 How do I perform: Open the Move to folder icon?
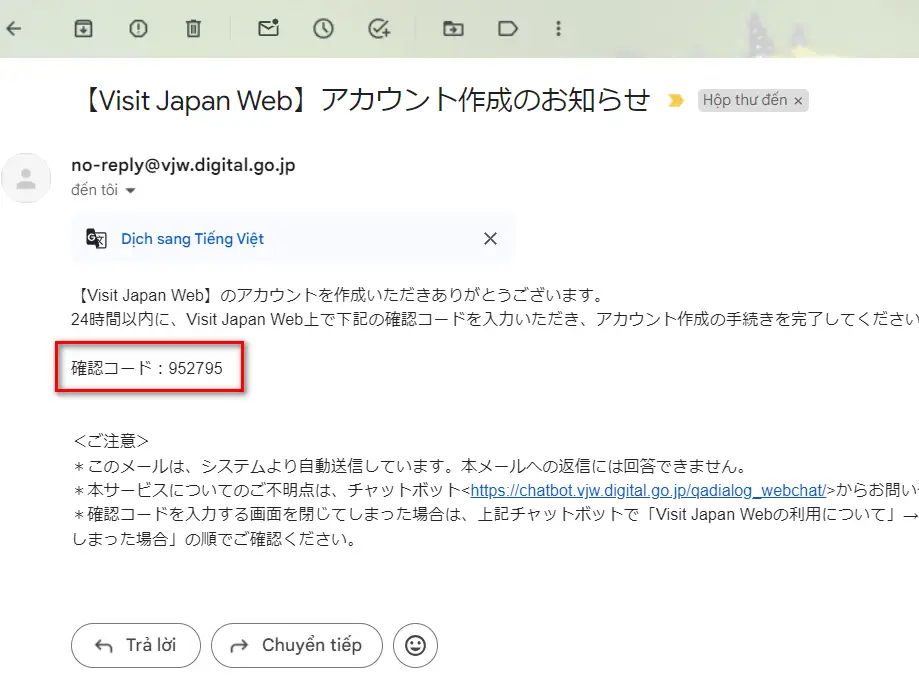click(453, 29)
